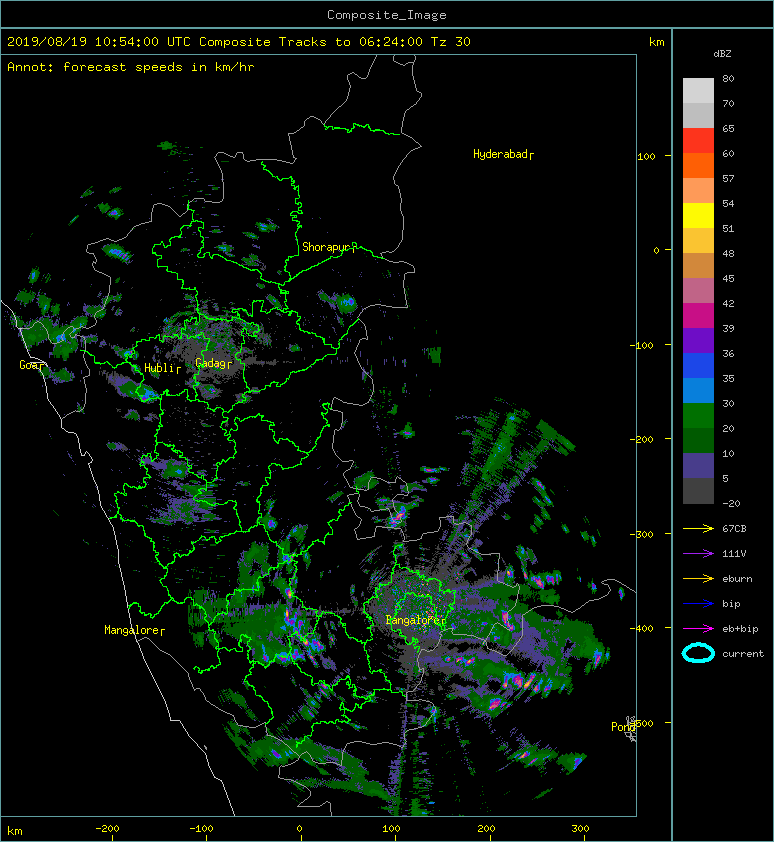Click the -200 tick on horizontal km axis
The height and width of the screenshot is (842, 774).
(x=107, y=829)
